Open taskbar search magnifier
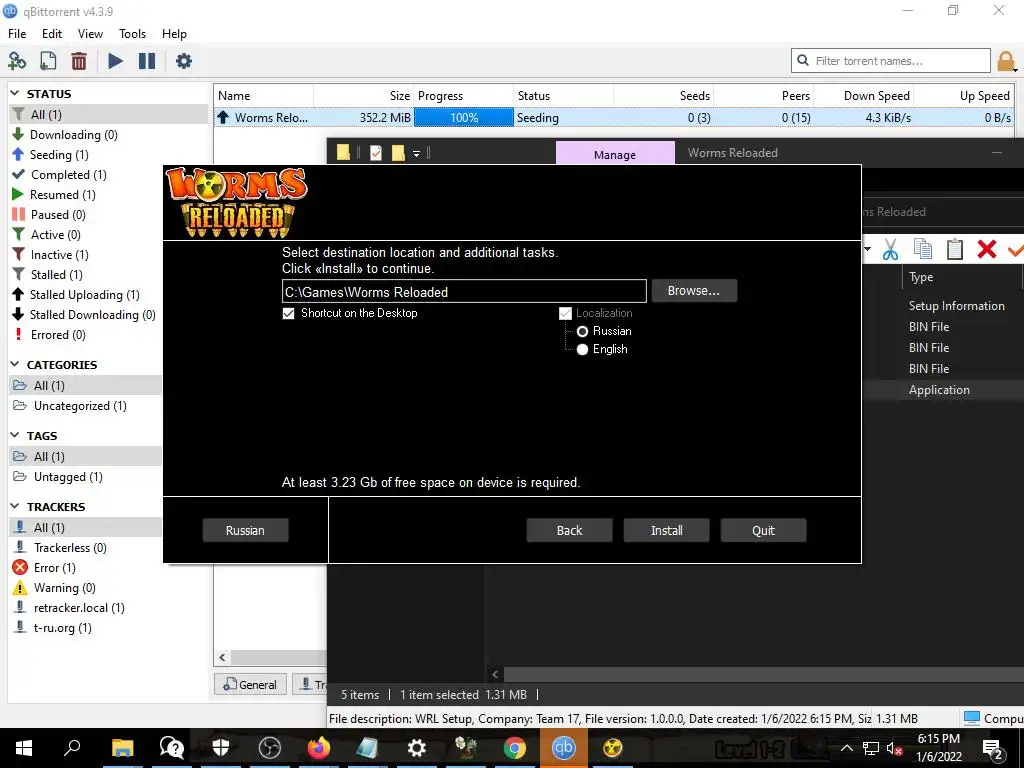The width and height of the screenshot is (1024, 768). 72,748
